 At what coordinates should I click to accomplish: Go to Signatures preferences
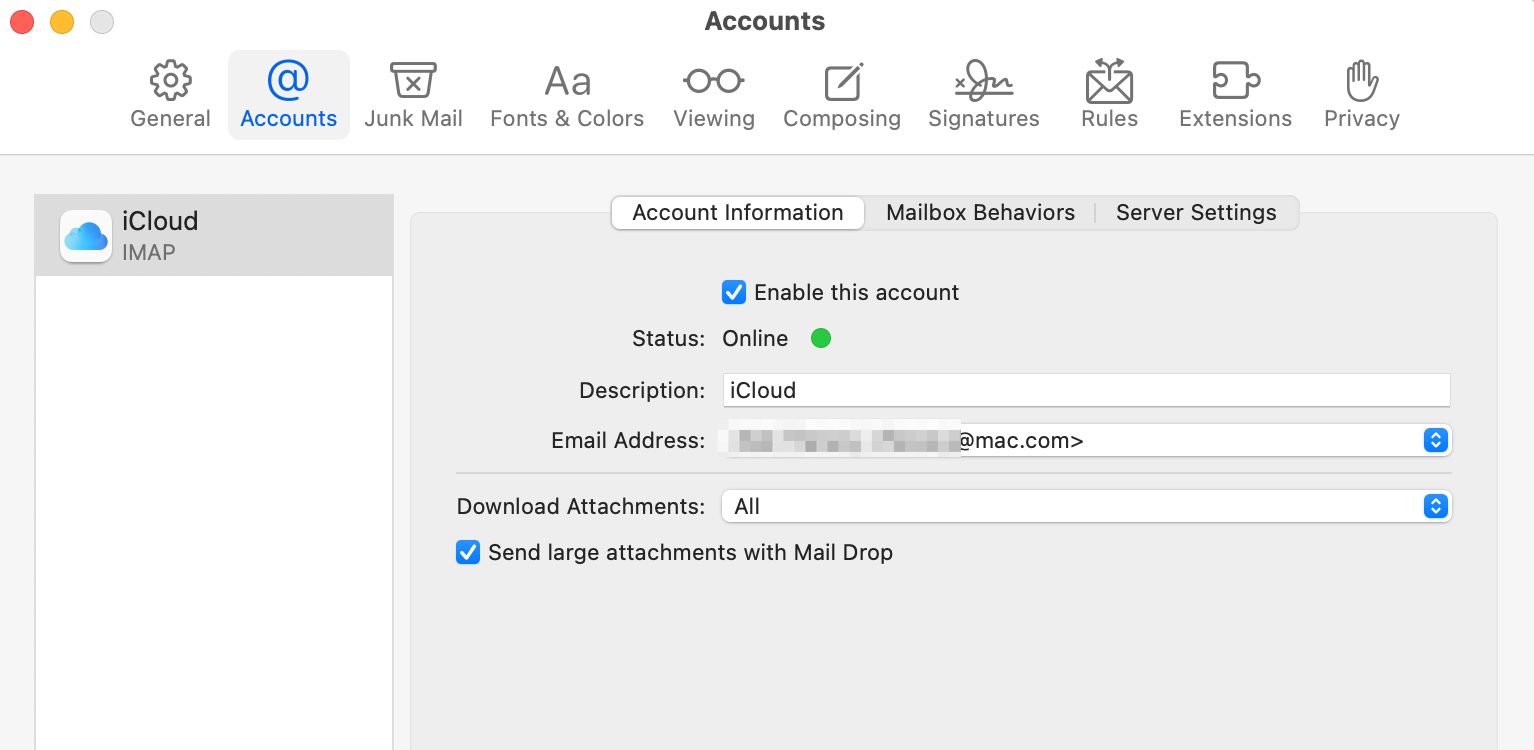coord(984,95)
